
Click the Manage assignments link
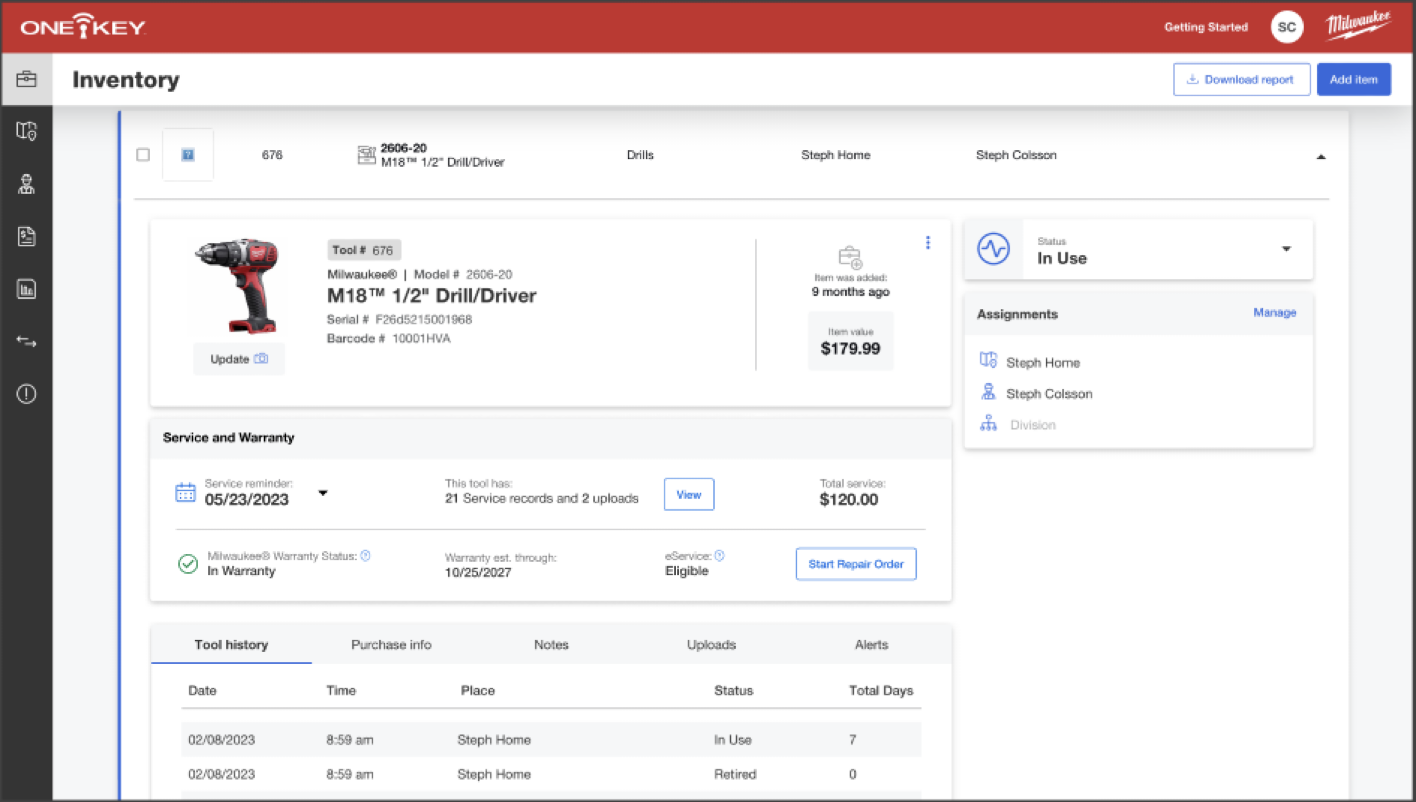1274,313
